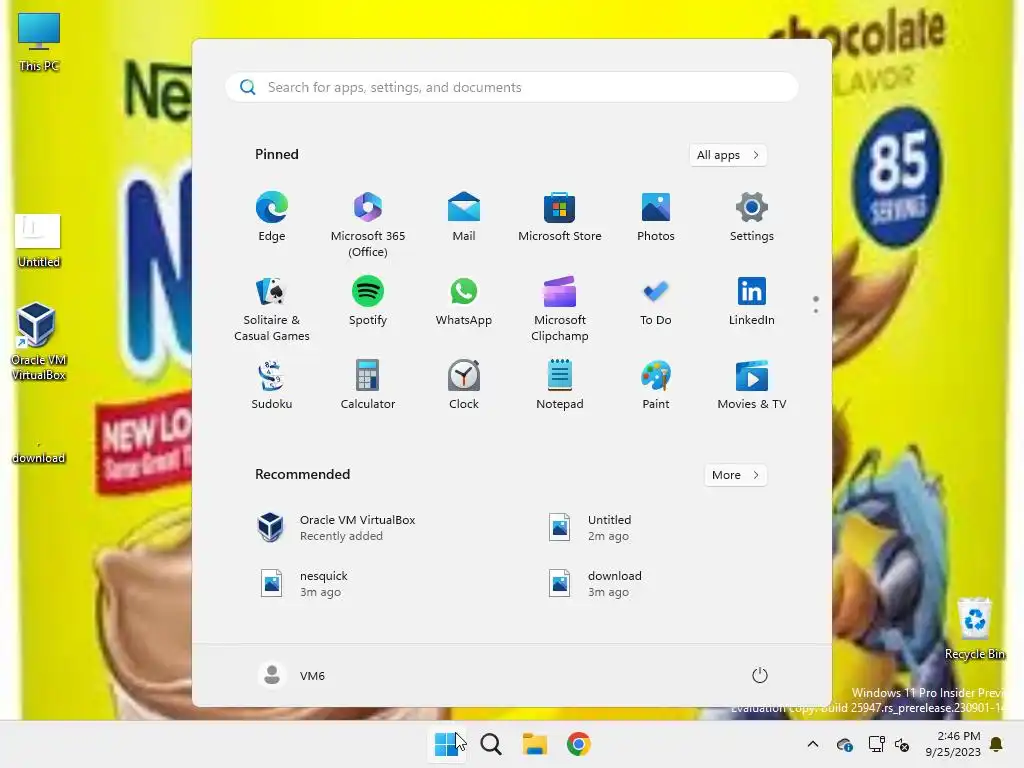Open network status tray icon
Image resolution: width=1024 pixels, height=768 pixels.
(x=876, y=744)
